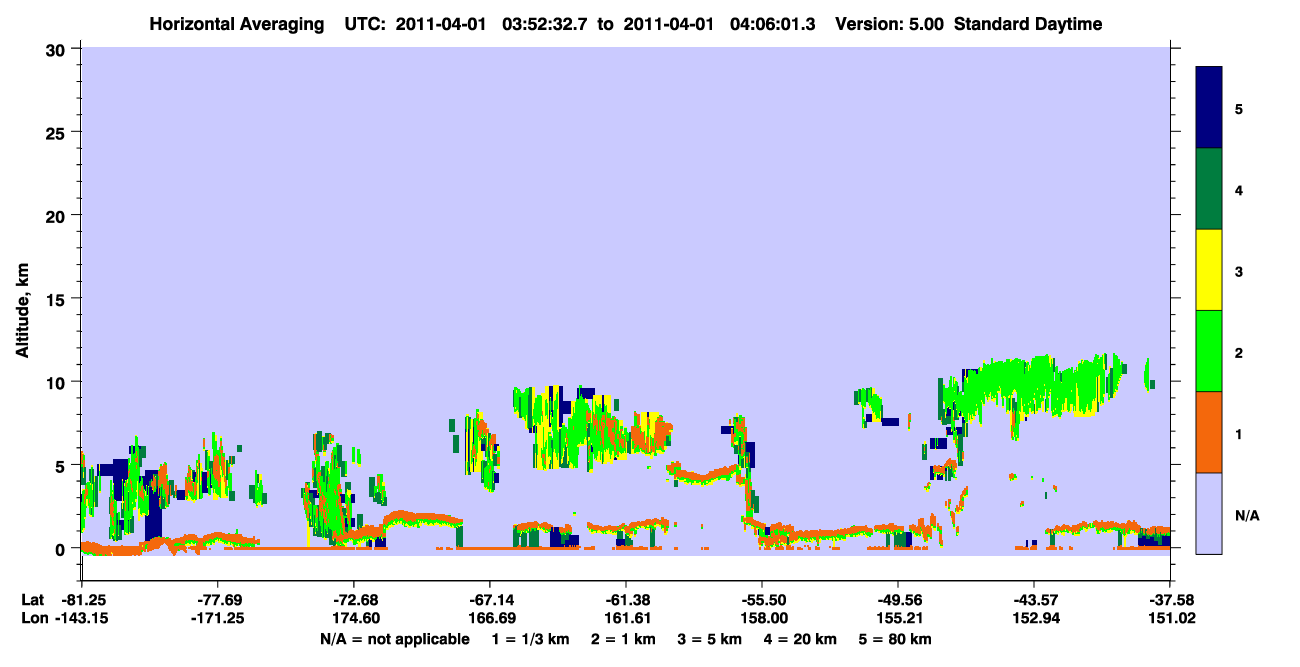Screen dimensions: 1300x667
Task: Click latitude value -55.50
Action: coord(762,600)
